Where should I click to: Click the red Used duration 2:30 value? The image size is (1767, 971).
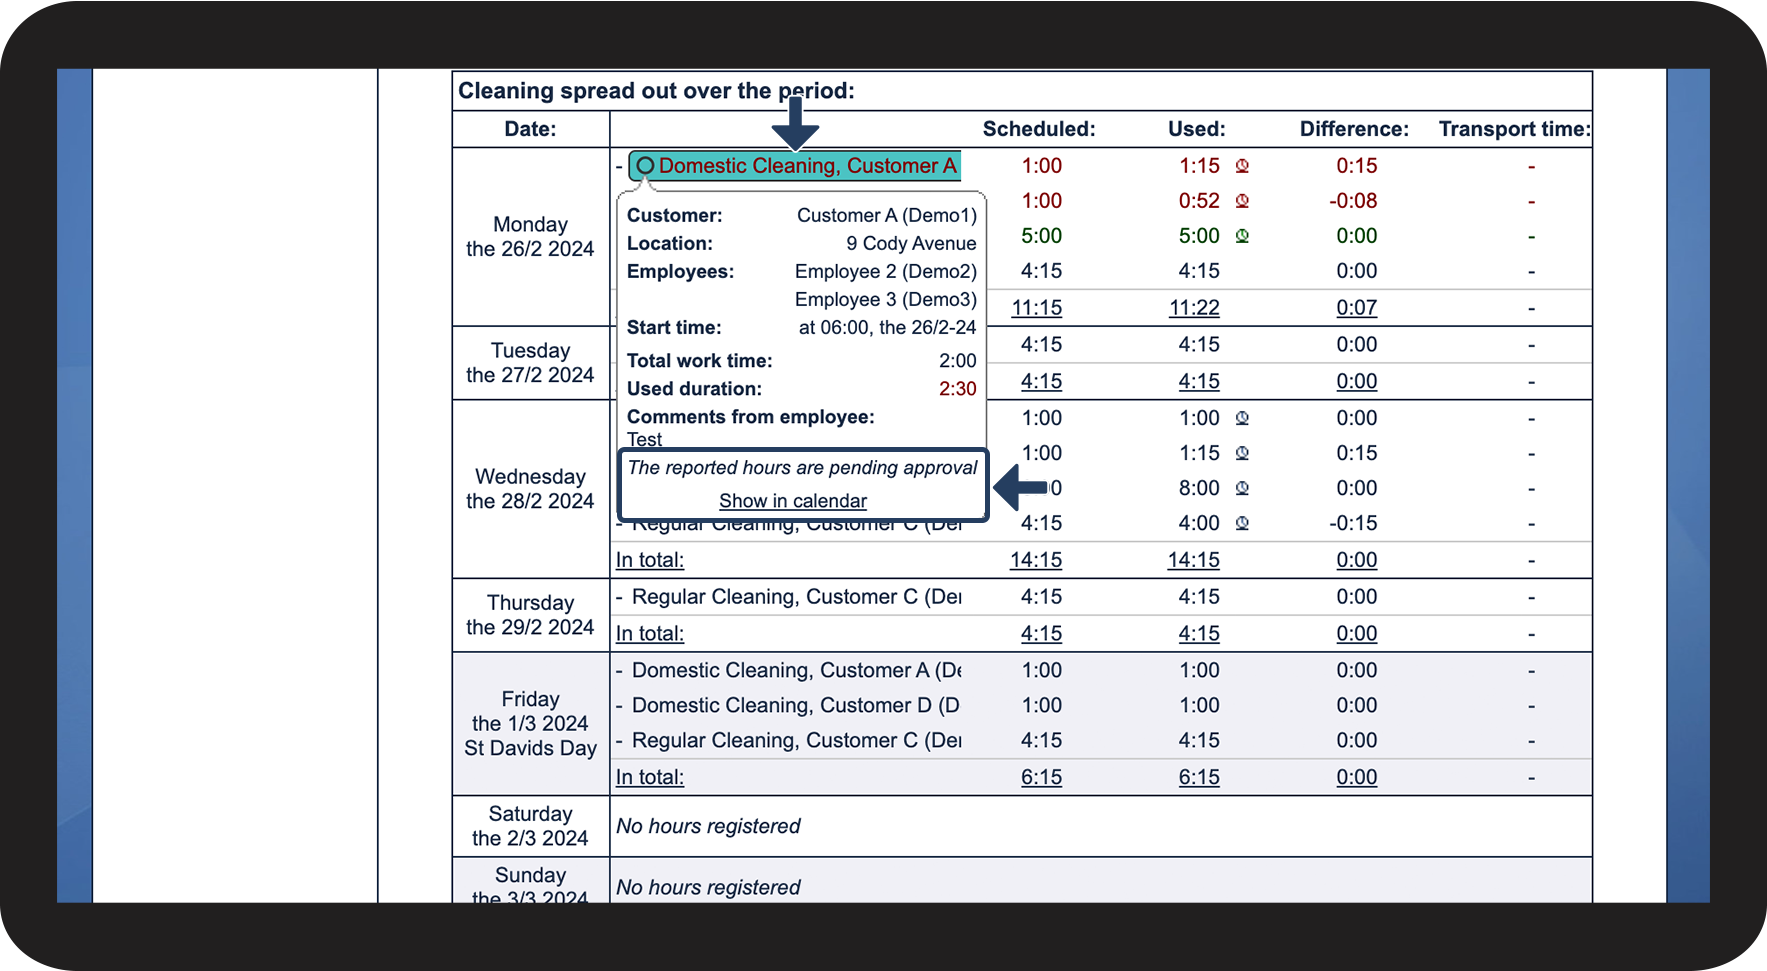(x=958, y=388)
